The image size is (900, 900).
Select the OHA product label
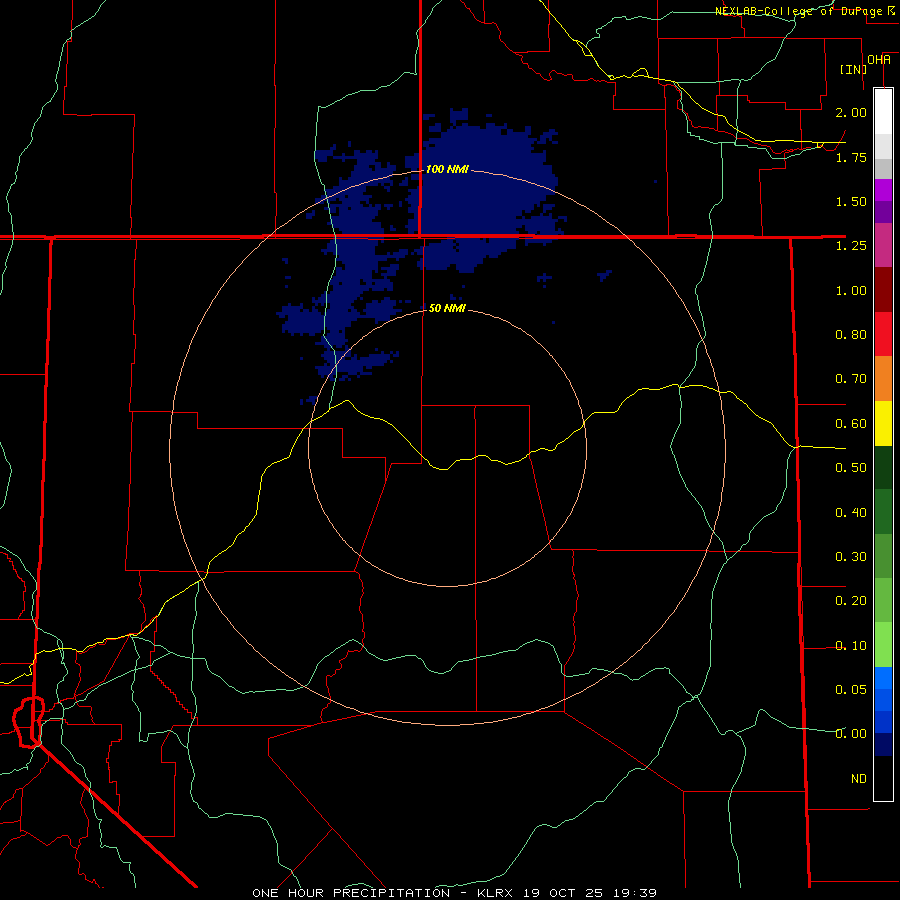[879, 60]
